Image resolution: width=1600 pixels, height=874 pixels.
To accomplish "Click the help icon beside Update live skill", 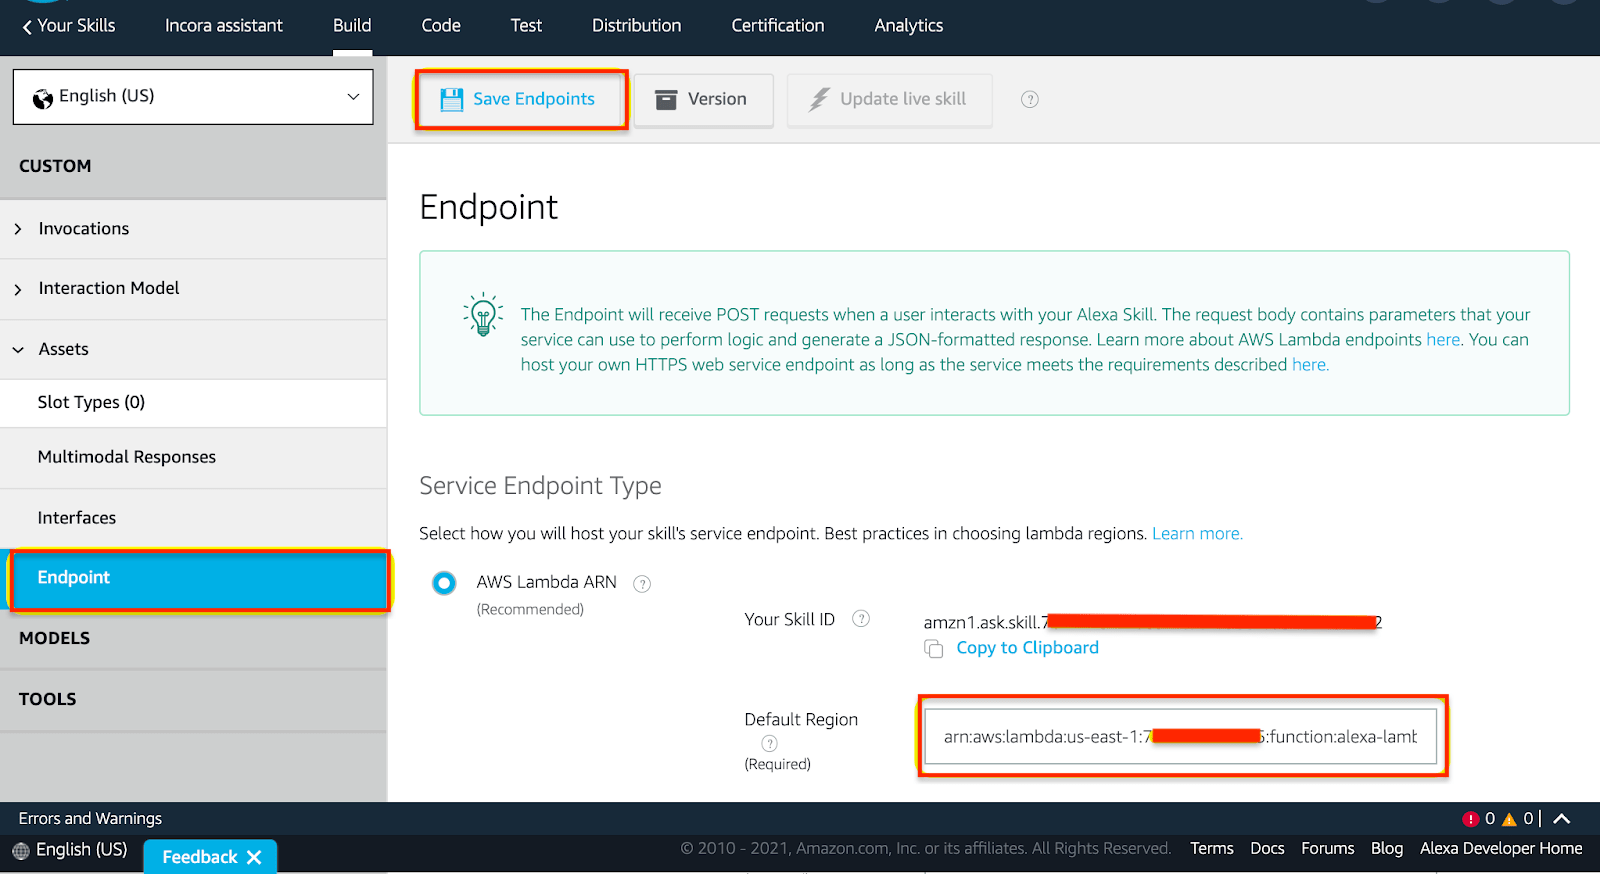I will coord(1029,99).
